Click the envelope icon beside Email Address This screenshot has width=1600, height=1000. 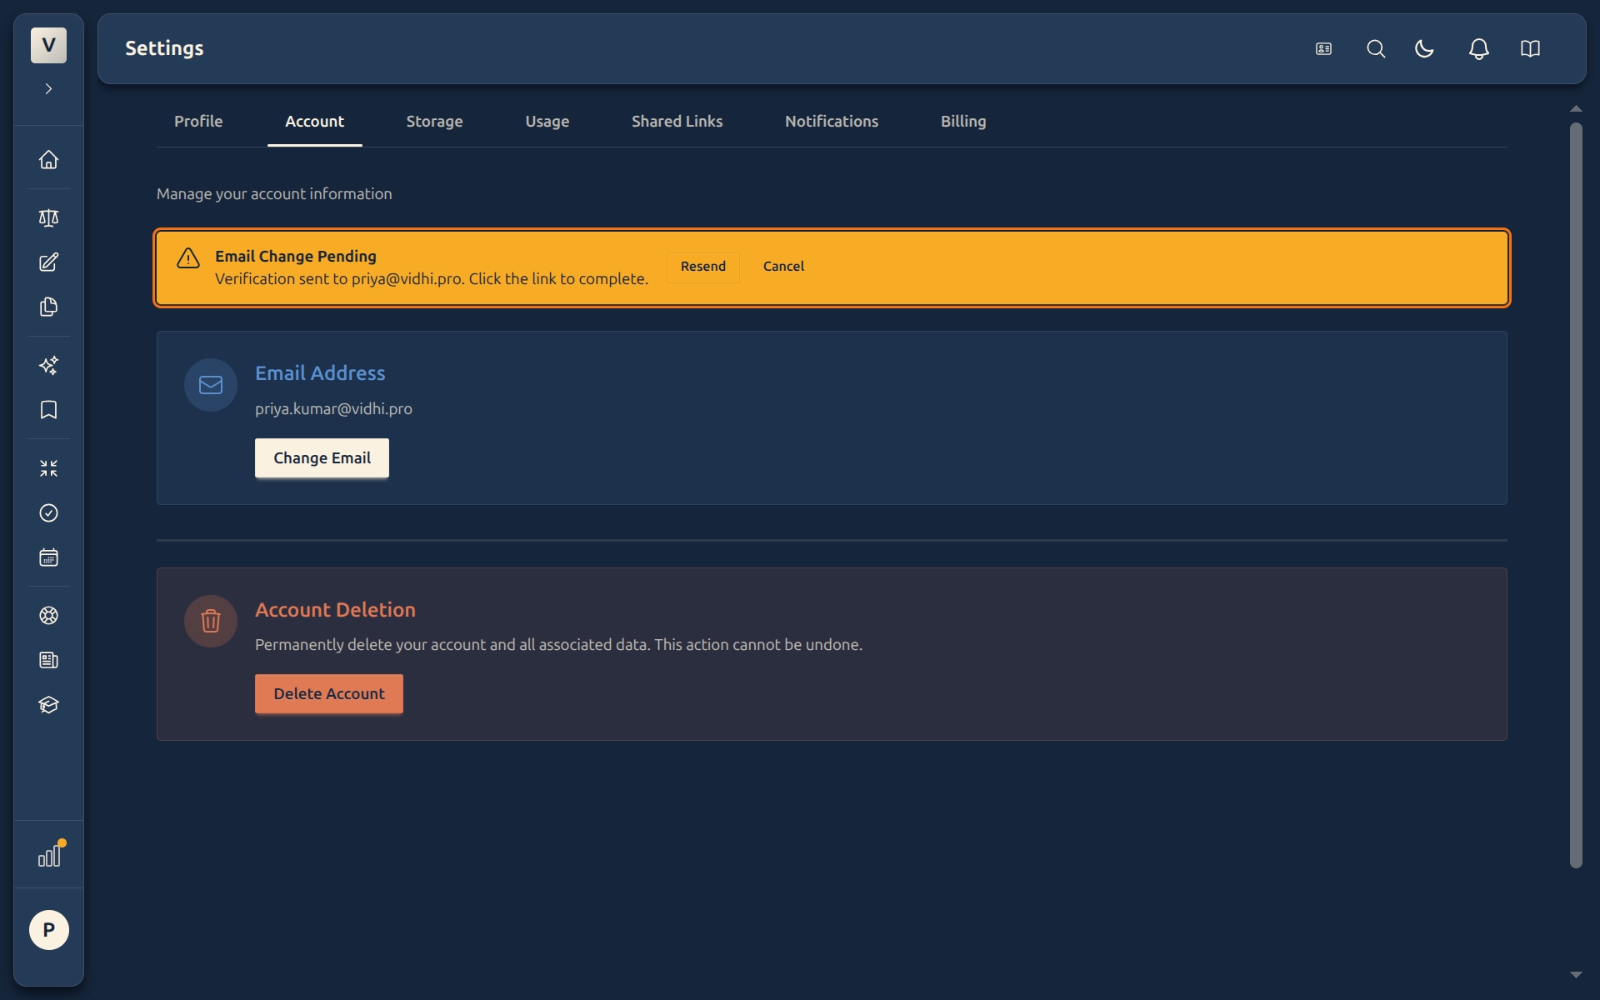(211, 385)
